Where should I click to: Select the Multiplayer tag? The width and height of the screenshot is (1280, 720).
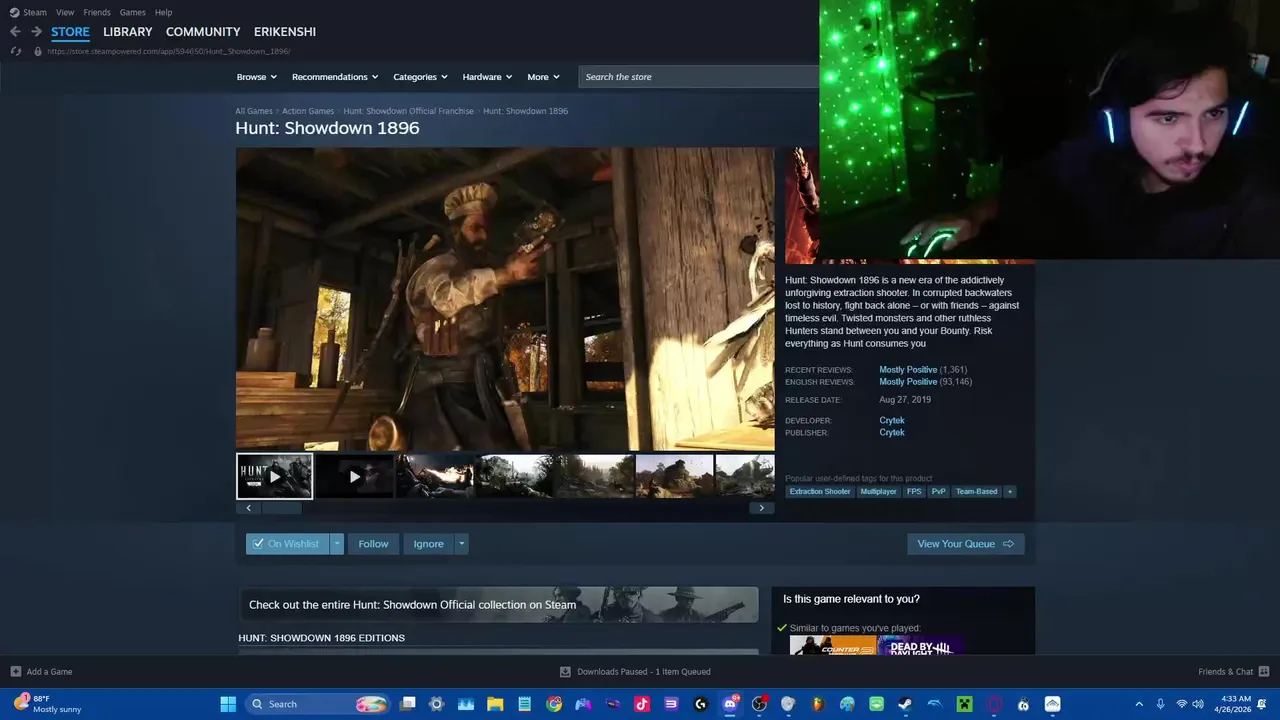pos(878,492)
